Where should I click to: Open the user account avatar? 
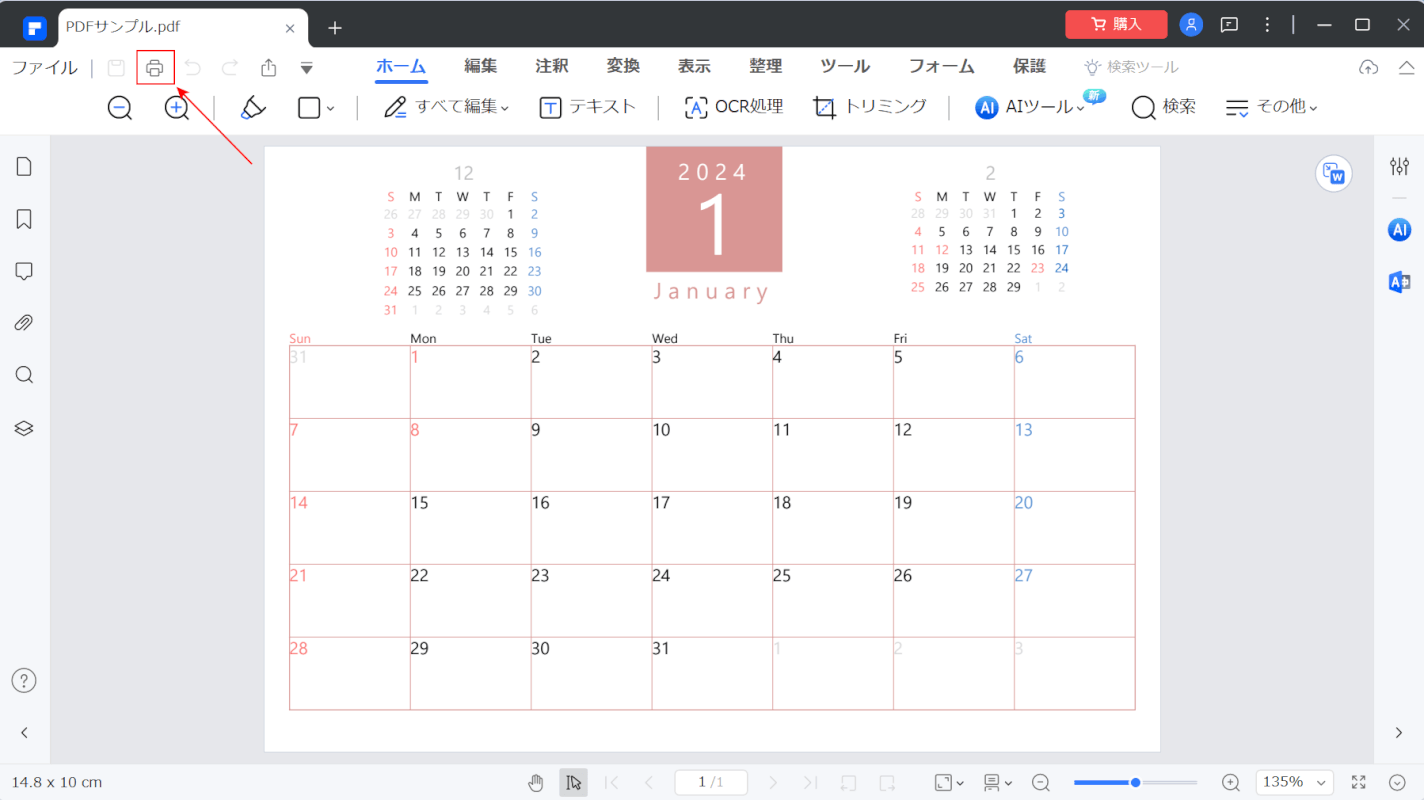click(x=1191, y=25)
